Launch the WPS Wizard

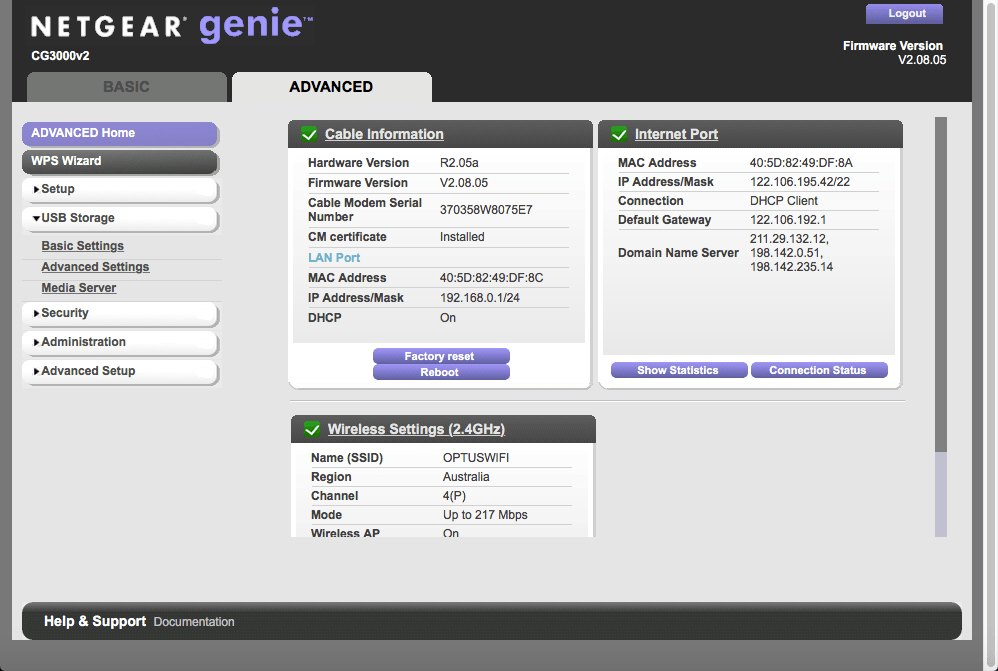(x=120, y=161)
